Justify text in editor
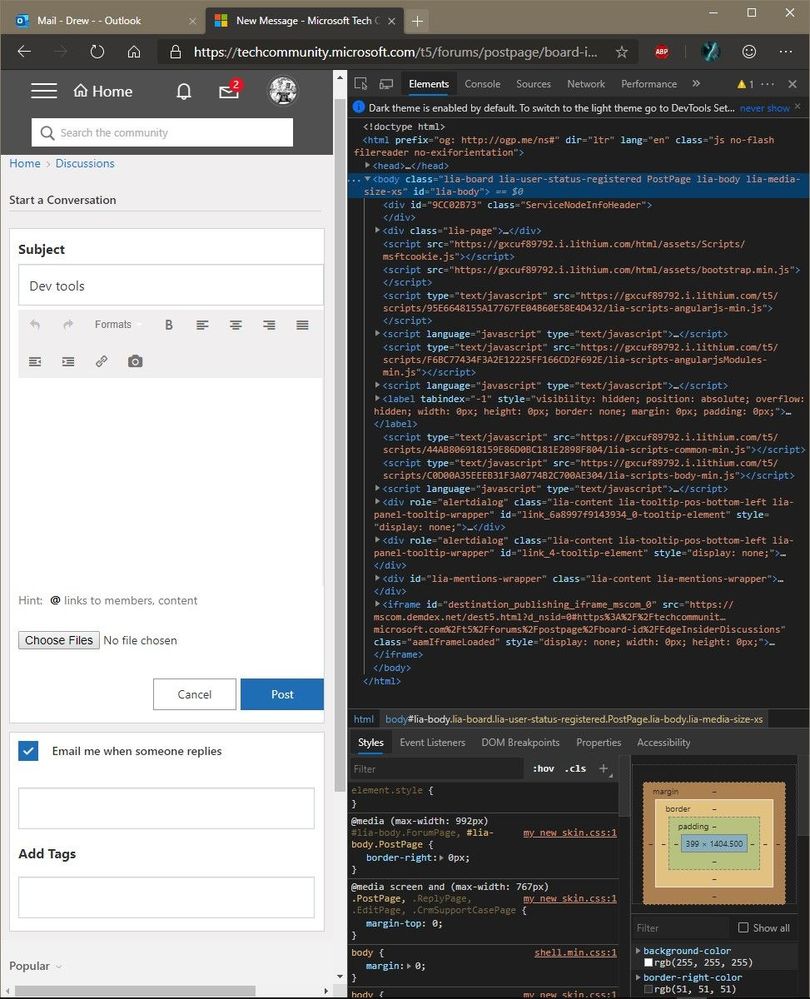 click(302, 325)
